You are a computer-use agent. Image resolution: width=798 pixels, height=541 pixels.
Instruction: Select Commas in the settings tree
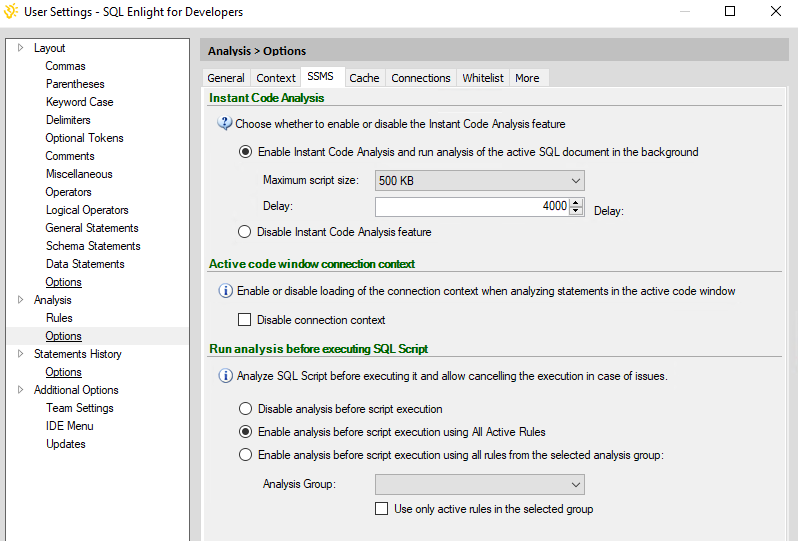pyautogui.click(x=66, y=66)
